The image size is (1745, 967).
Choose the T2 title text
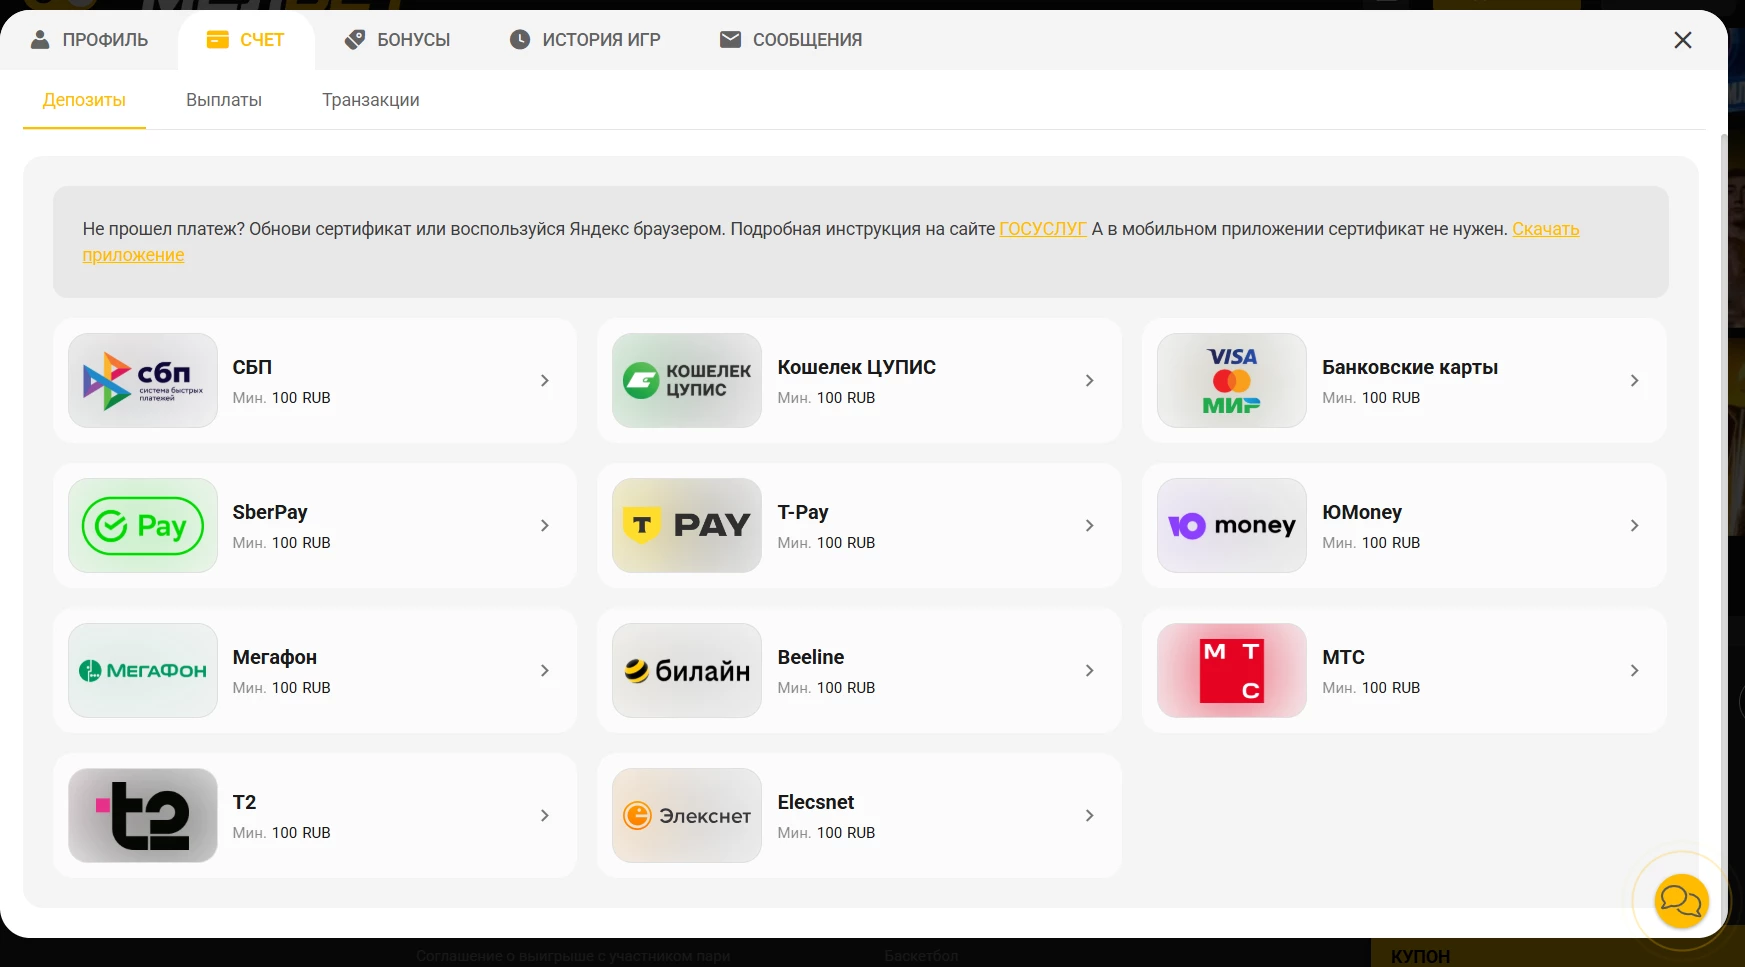pyautogui.click(x=244, y=802)
